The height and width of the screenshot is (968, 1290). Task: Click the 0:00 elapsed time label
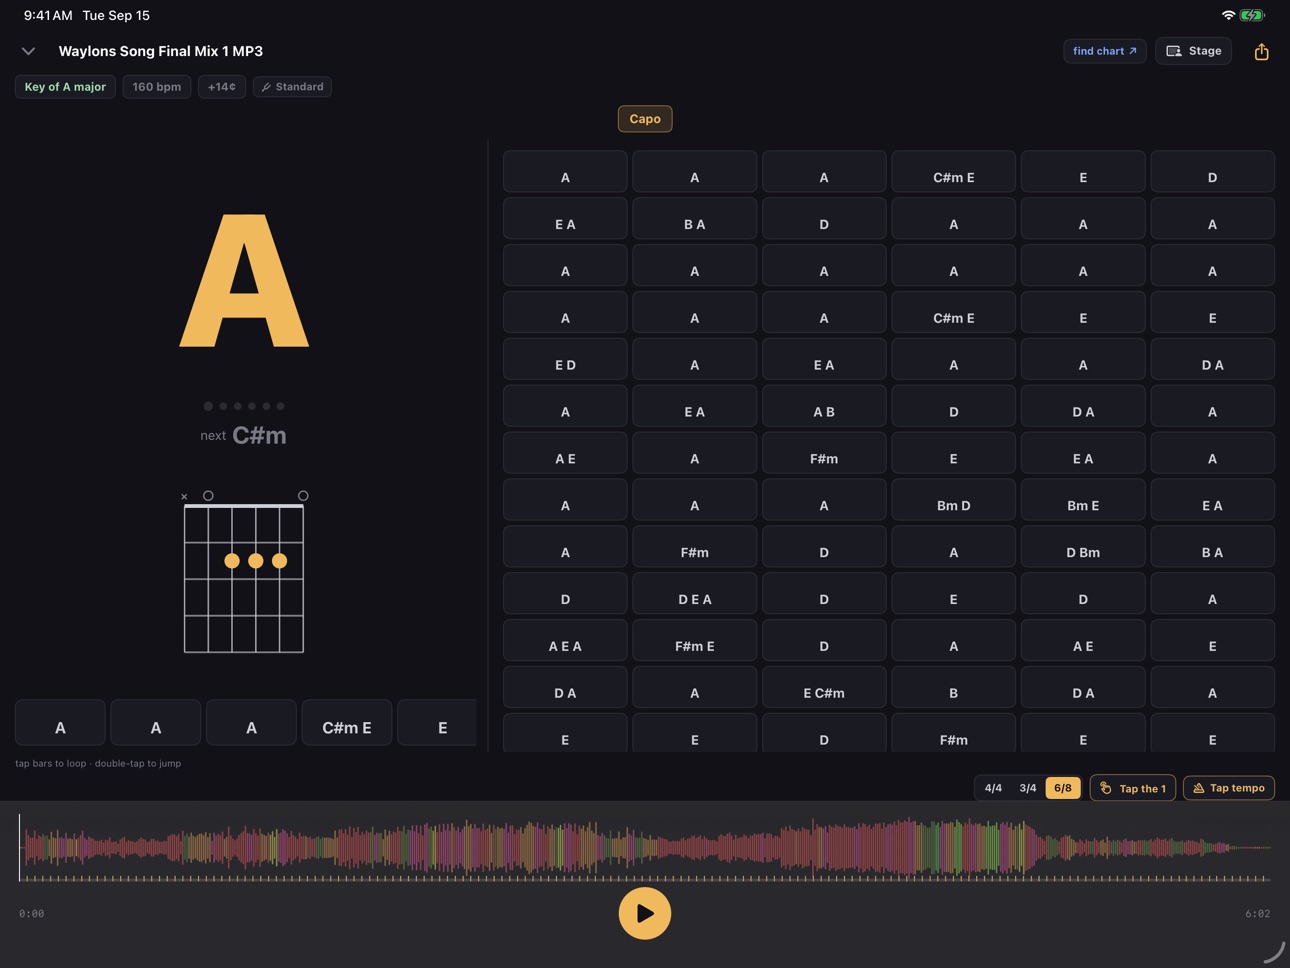[32, 913]
